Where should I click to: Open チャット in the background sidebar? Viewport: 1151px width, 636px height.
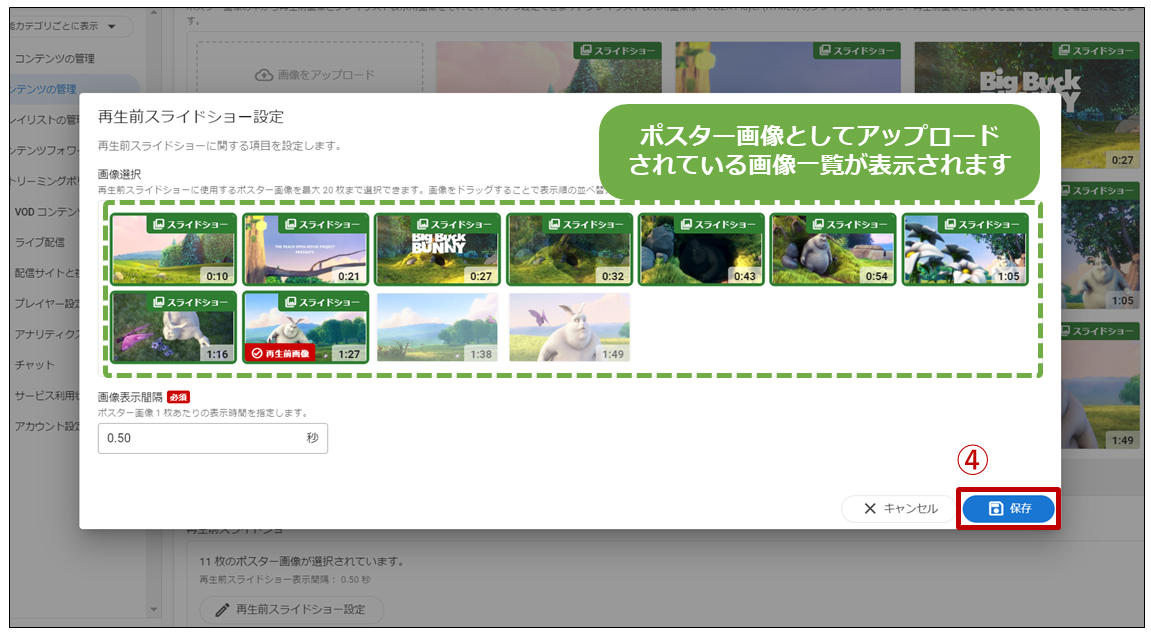coord(35,365)
